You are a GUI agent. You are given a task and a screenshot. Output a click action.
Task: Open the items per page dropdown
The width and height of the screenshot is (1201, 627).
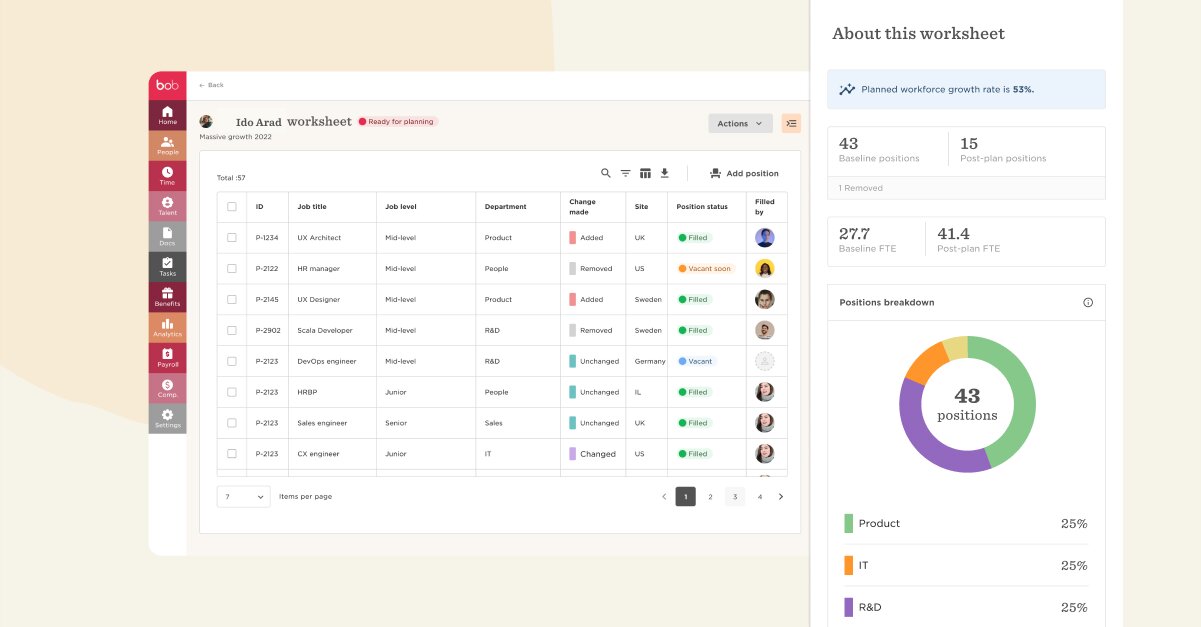point(244,496)
